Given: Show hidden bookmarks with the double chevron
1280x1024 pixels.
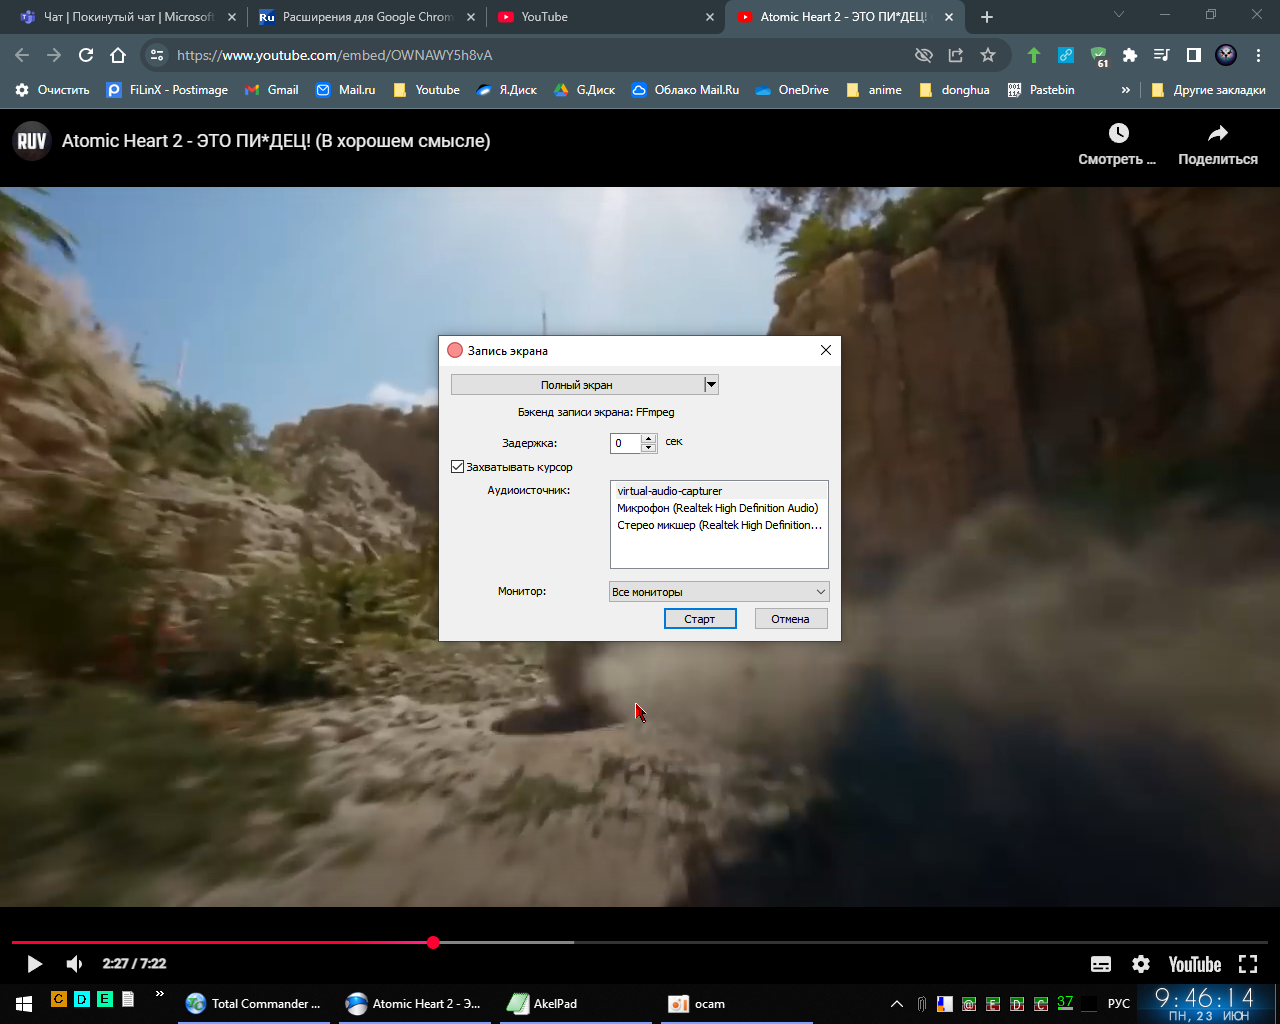Looking at the screenshot, I should pyautogui.click(x=1125, y=90).
